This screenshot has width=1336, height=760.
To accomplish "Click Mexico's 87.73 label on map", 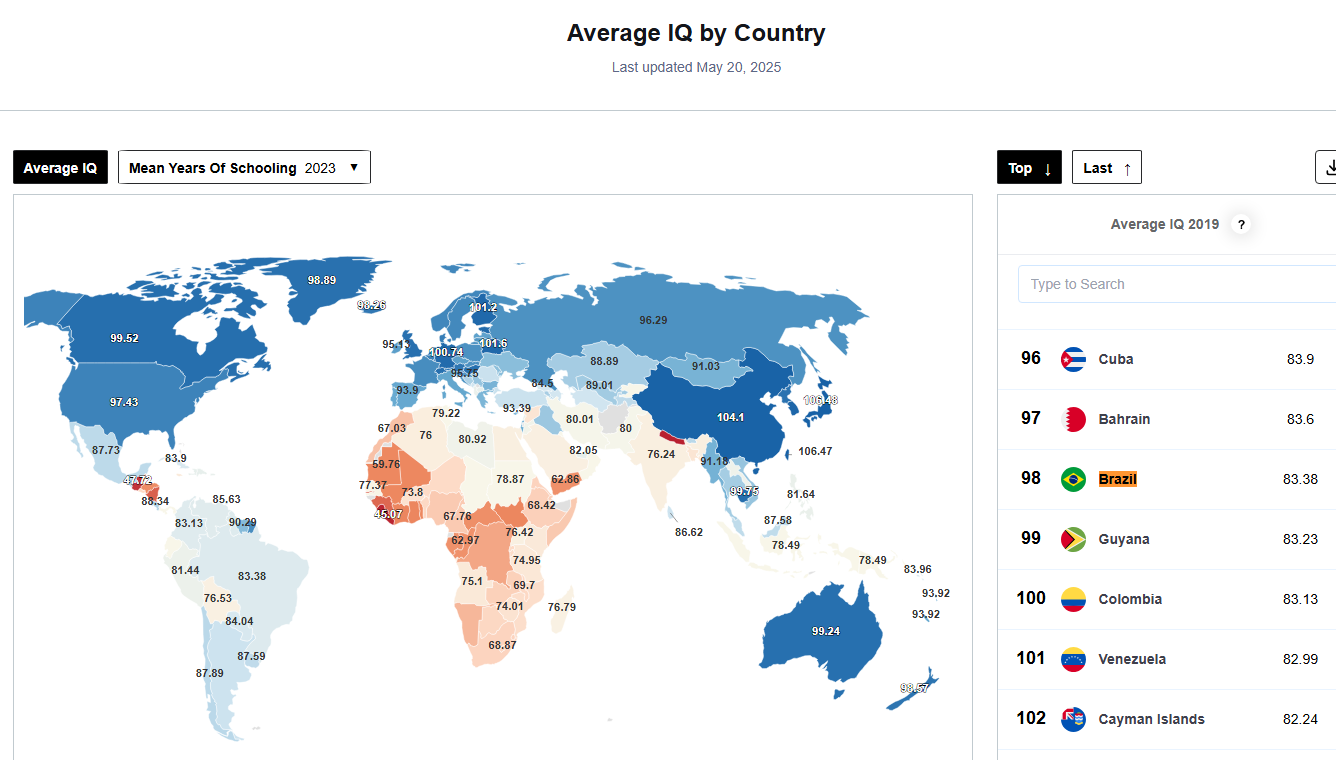I will pos(106,450).
